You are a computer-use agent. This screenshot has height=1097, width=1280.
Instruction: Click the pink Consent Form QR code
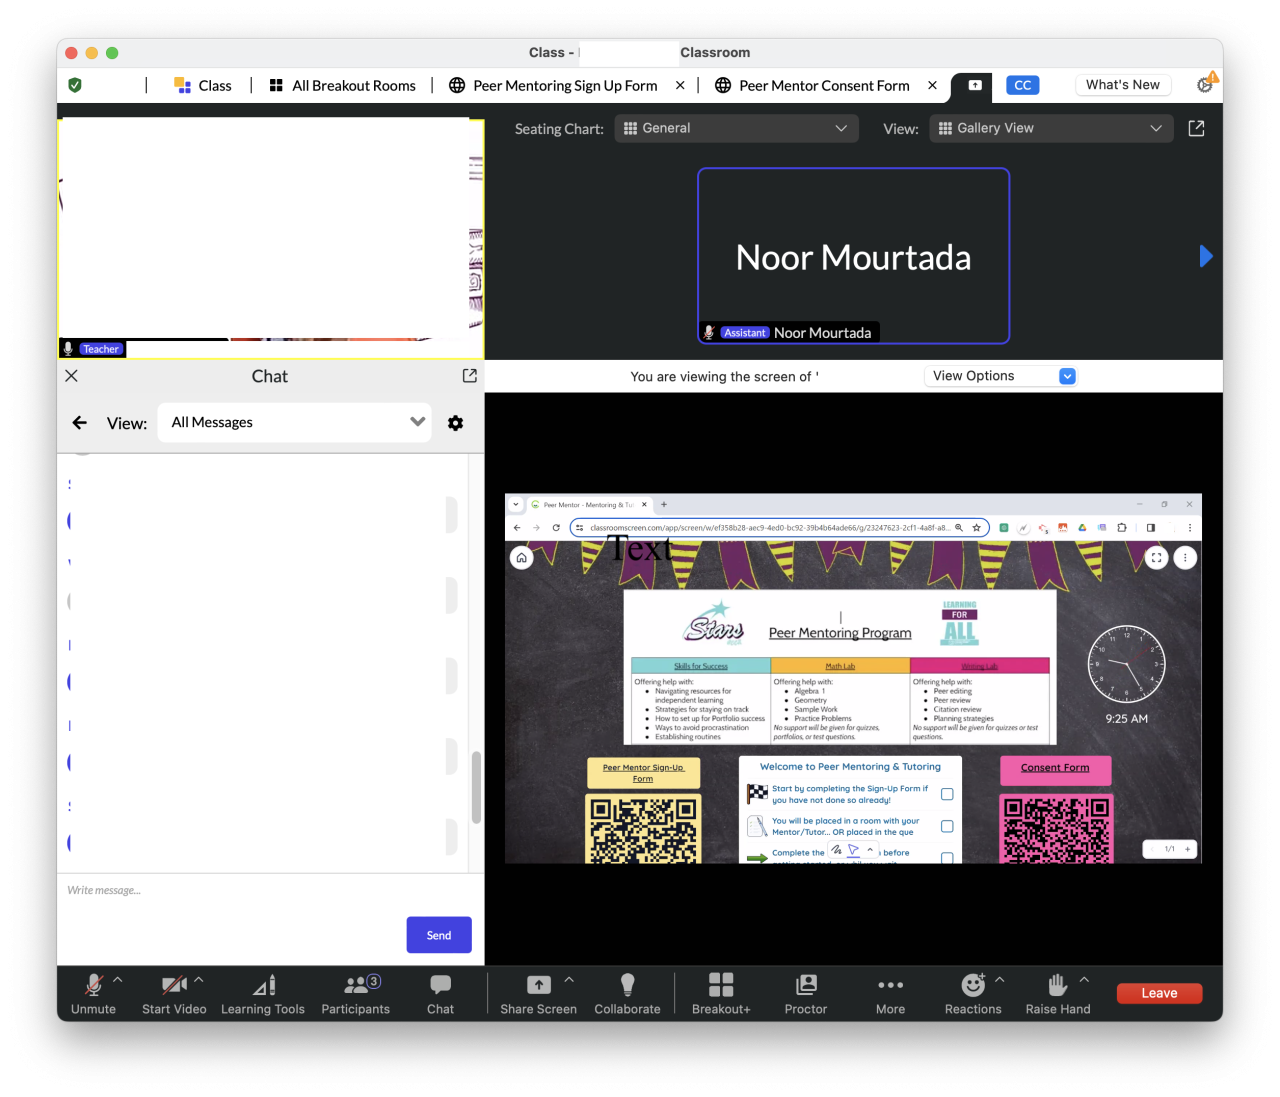1056,829
